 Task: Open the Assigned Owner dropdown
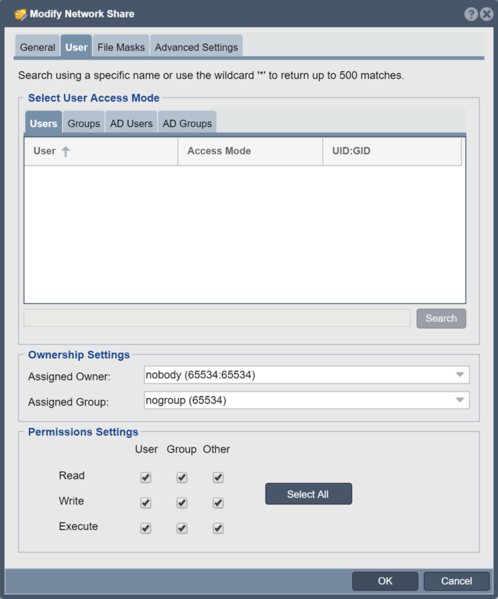(x=307, y=375)
